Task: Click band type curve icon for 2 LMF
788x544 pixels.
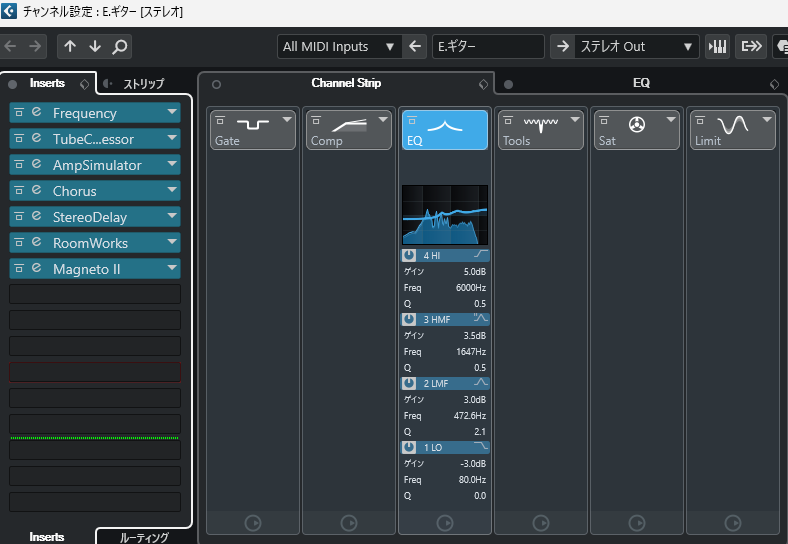Action: pos(480,383)
